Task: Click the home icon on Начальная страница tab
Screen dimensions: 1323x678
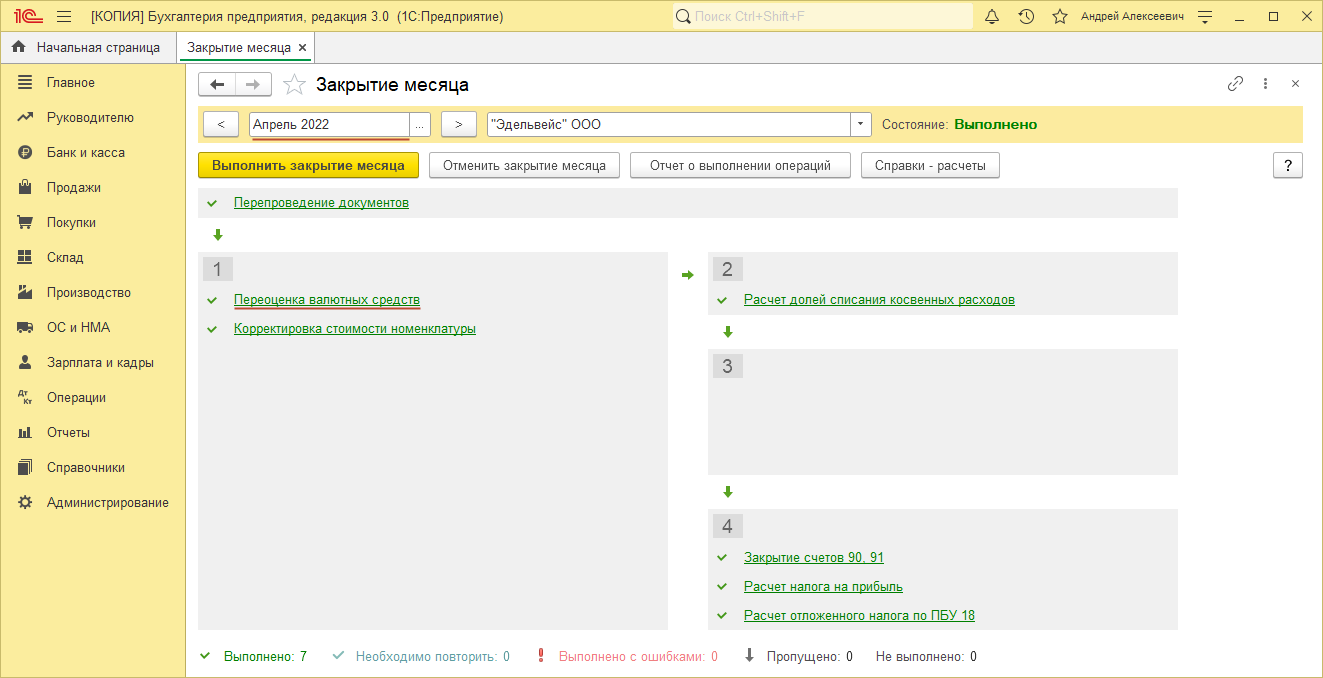Action: (x=19, y=47)
